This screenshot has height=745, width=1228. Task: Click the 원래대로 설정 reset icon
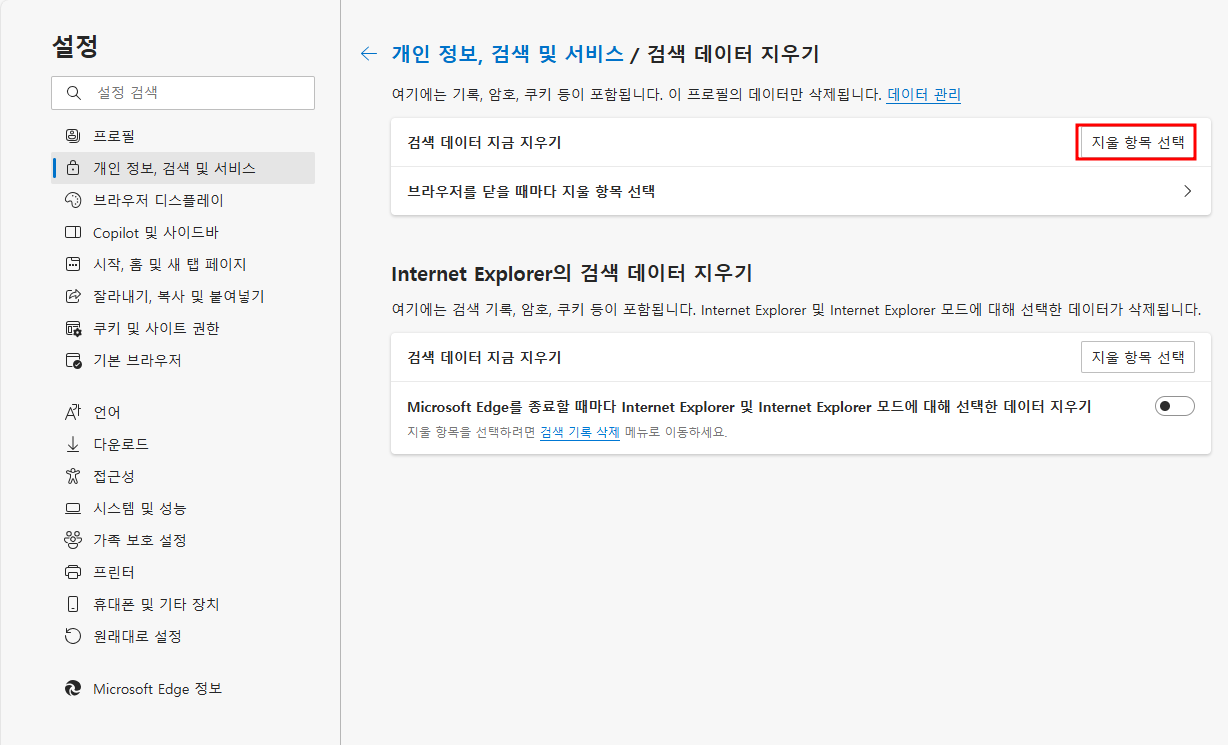pyautogui.click(x=72, y=636)
